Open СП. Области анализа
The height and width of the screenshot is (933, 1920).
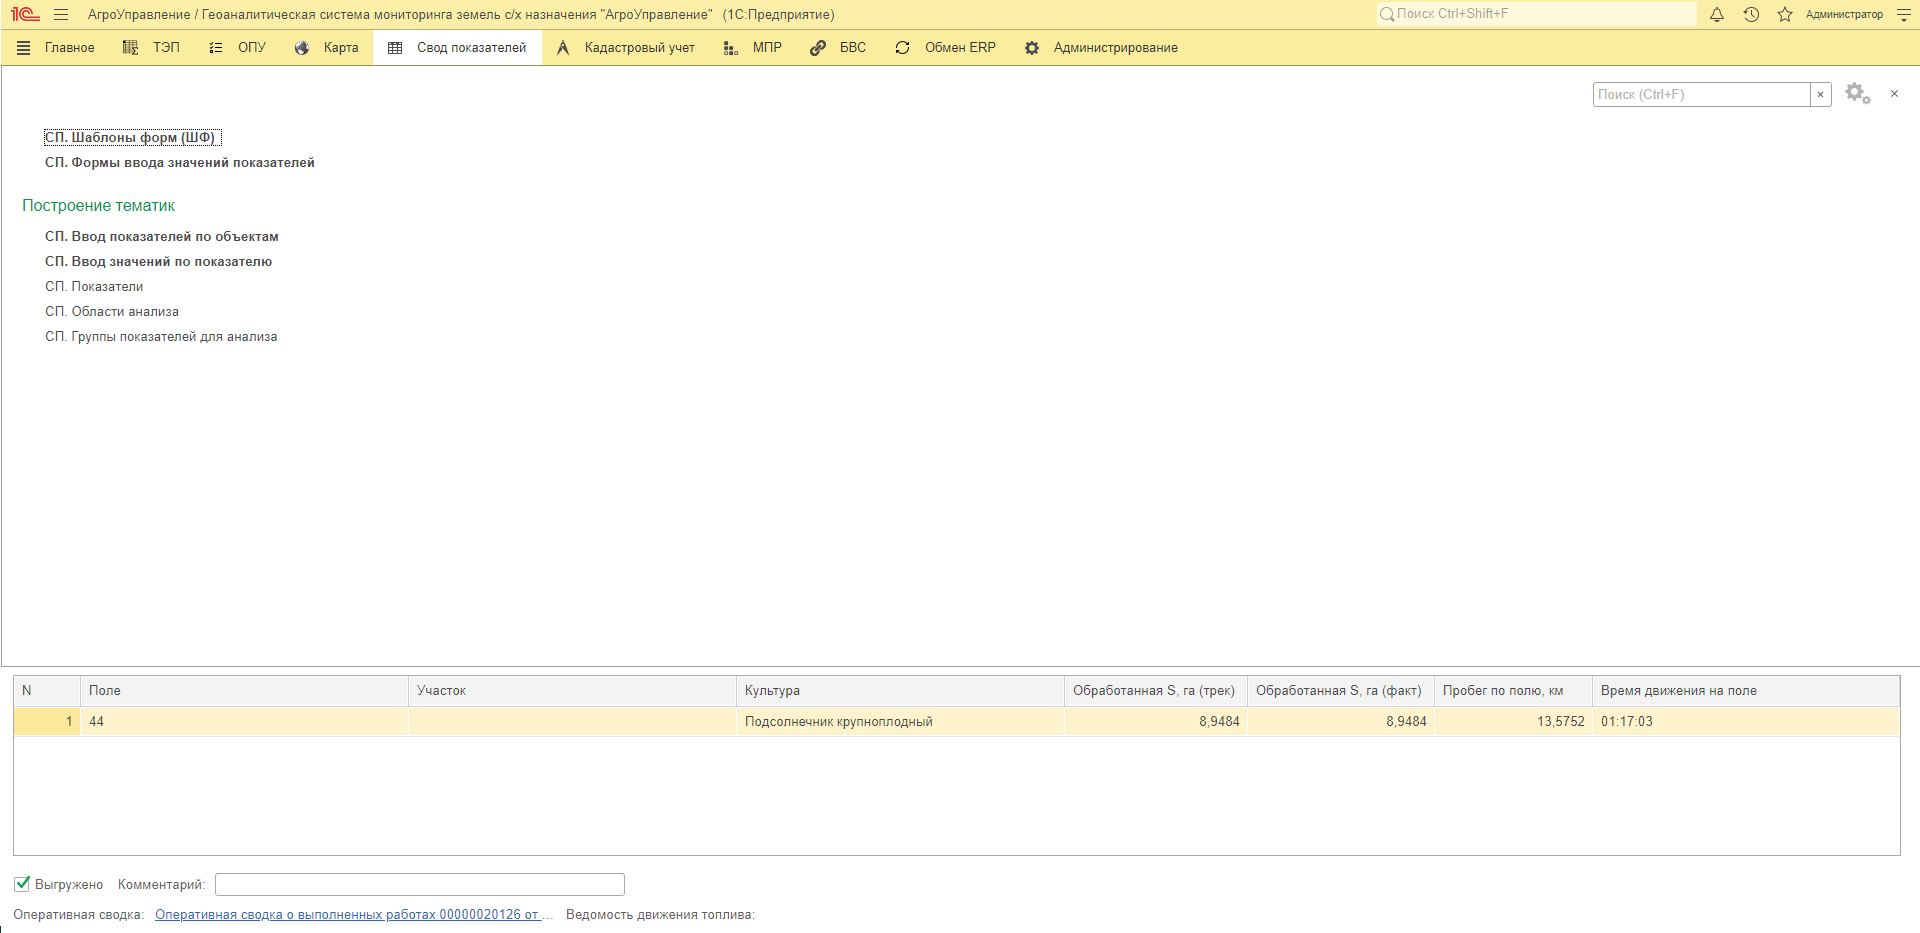click(x=112, y=311)
